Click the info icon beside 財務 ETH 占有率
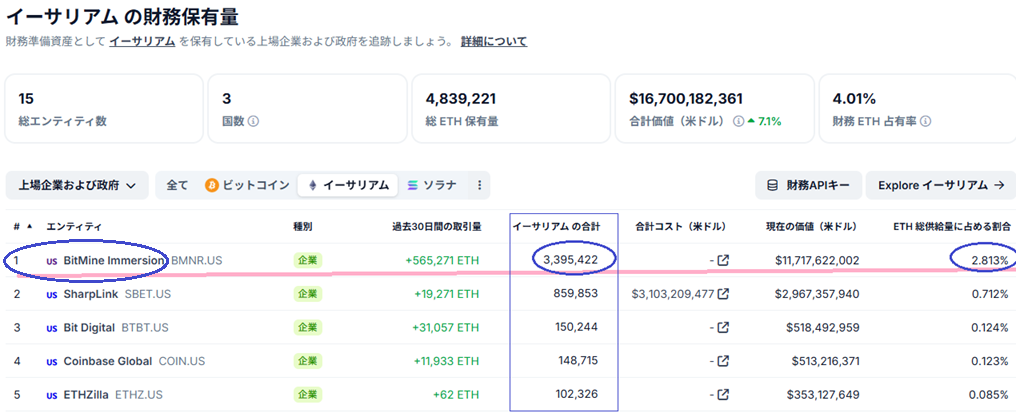Viewport: 1024px width, 413px height. [x=925, y=122]
